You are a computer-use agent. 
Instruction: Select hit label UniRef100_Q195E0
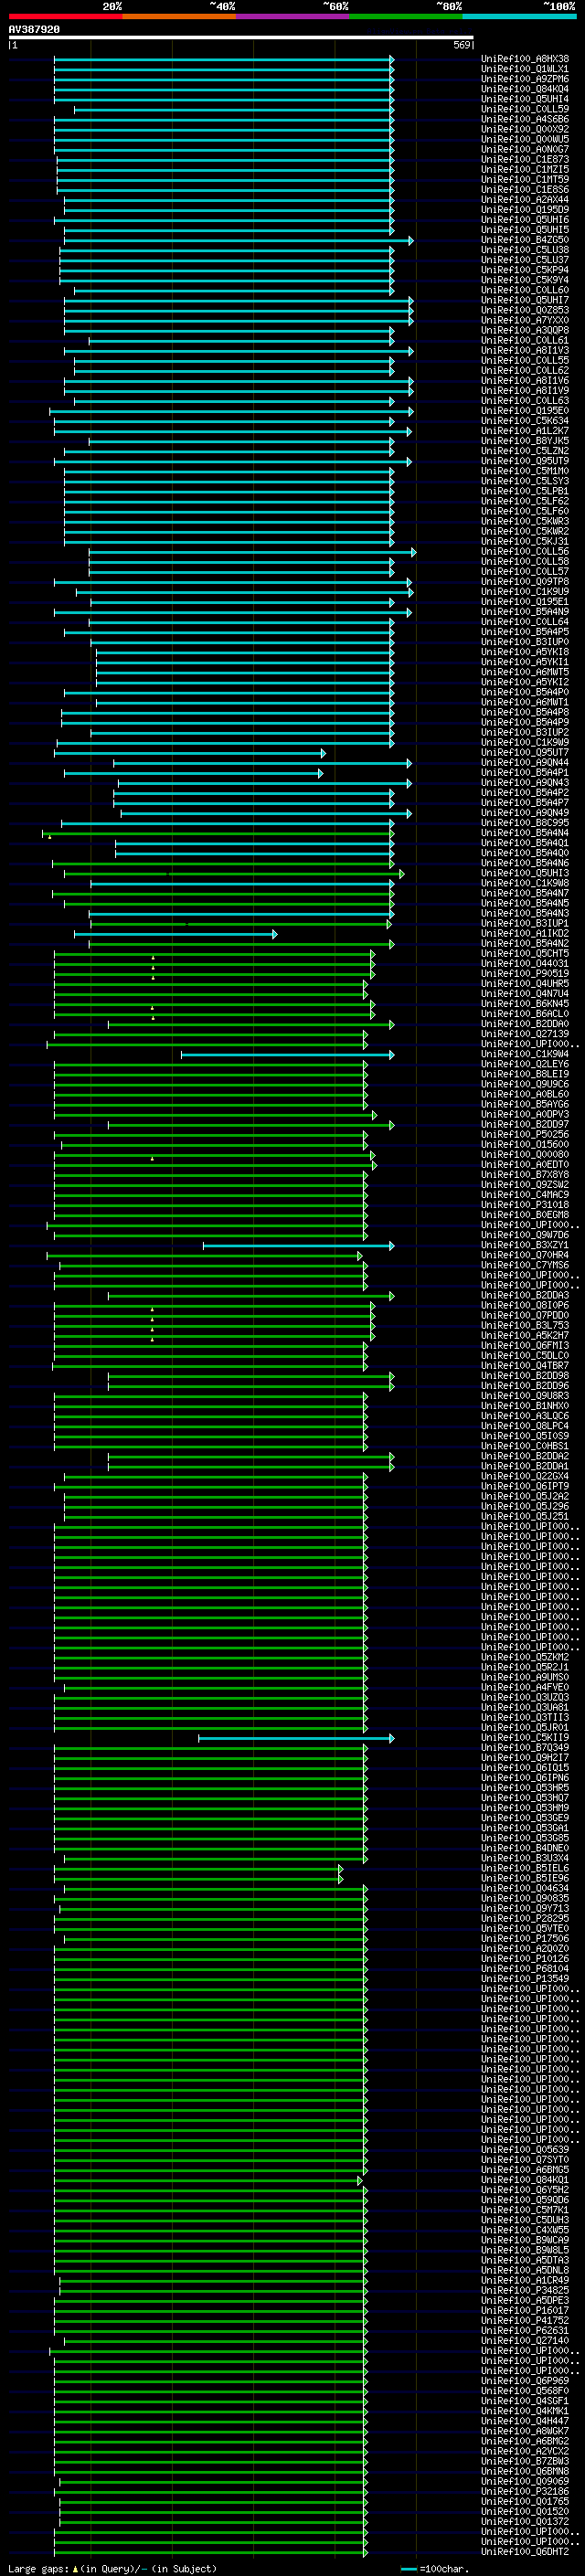coord(525,411)
